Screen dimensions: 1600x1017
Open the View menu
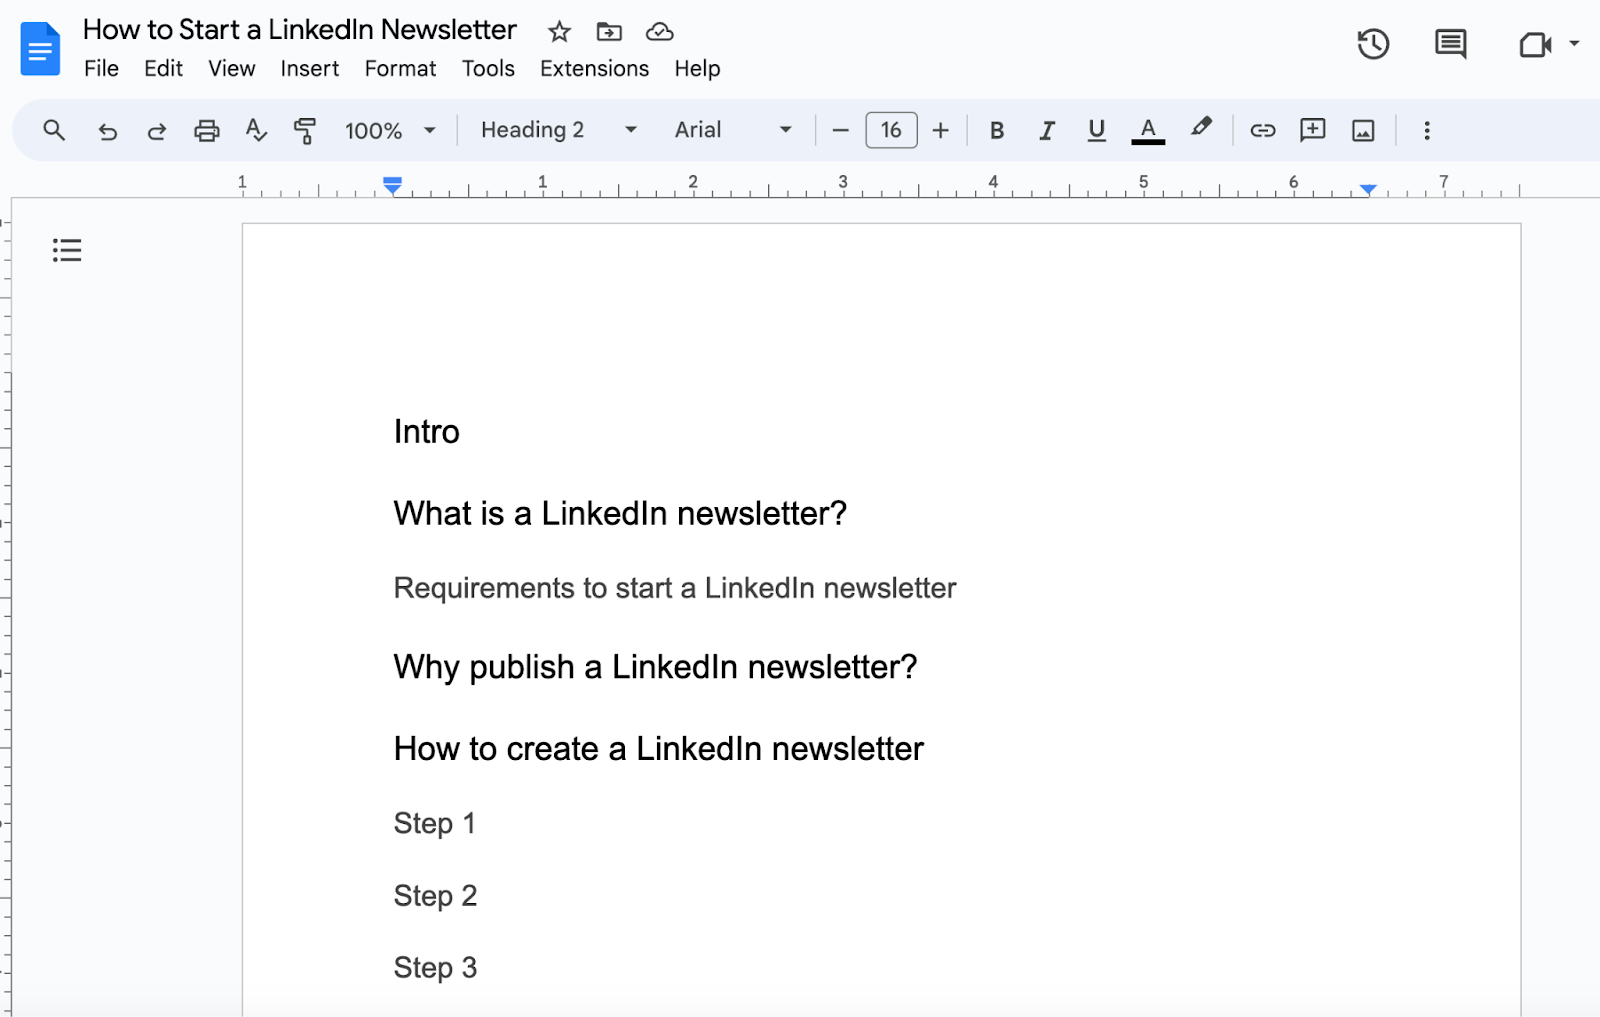coord(231,69)
